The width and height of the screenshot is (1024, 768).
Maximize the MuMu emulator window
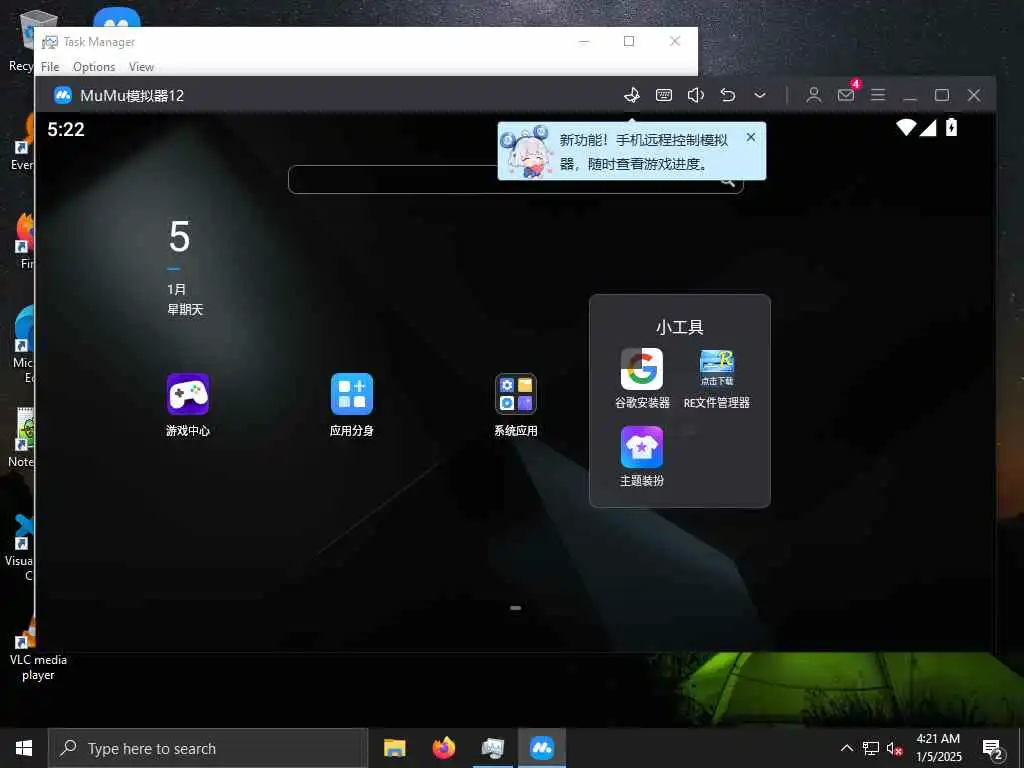tap(942, 95)
